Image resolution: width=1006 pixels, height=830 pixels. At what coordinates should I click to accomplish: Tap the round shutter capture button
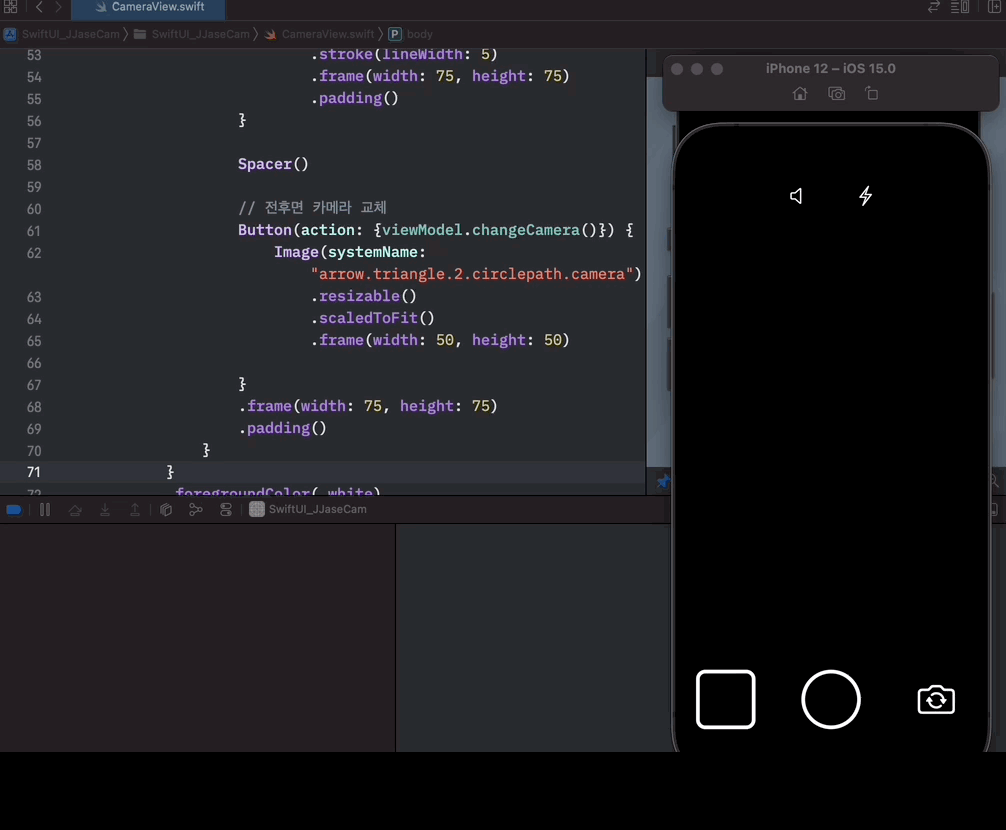pyautogui.click(x=831, y=699)
